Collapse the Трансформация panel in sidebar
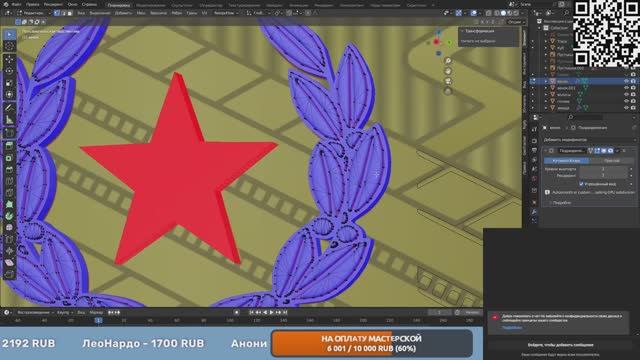 (x=462, y=31)
